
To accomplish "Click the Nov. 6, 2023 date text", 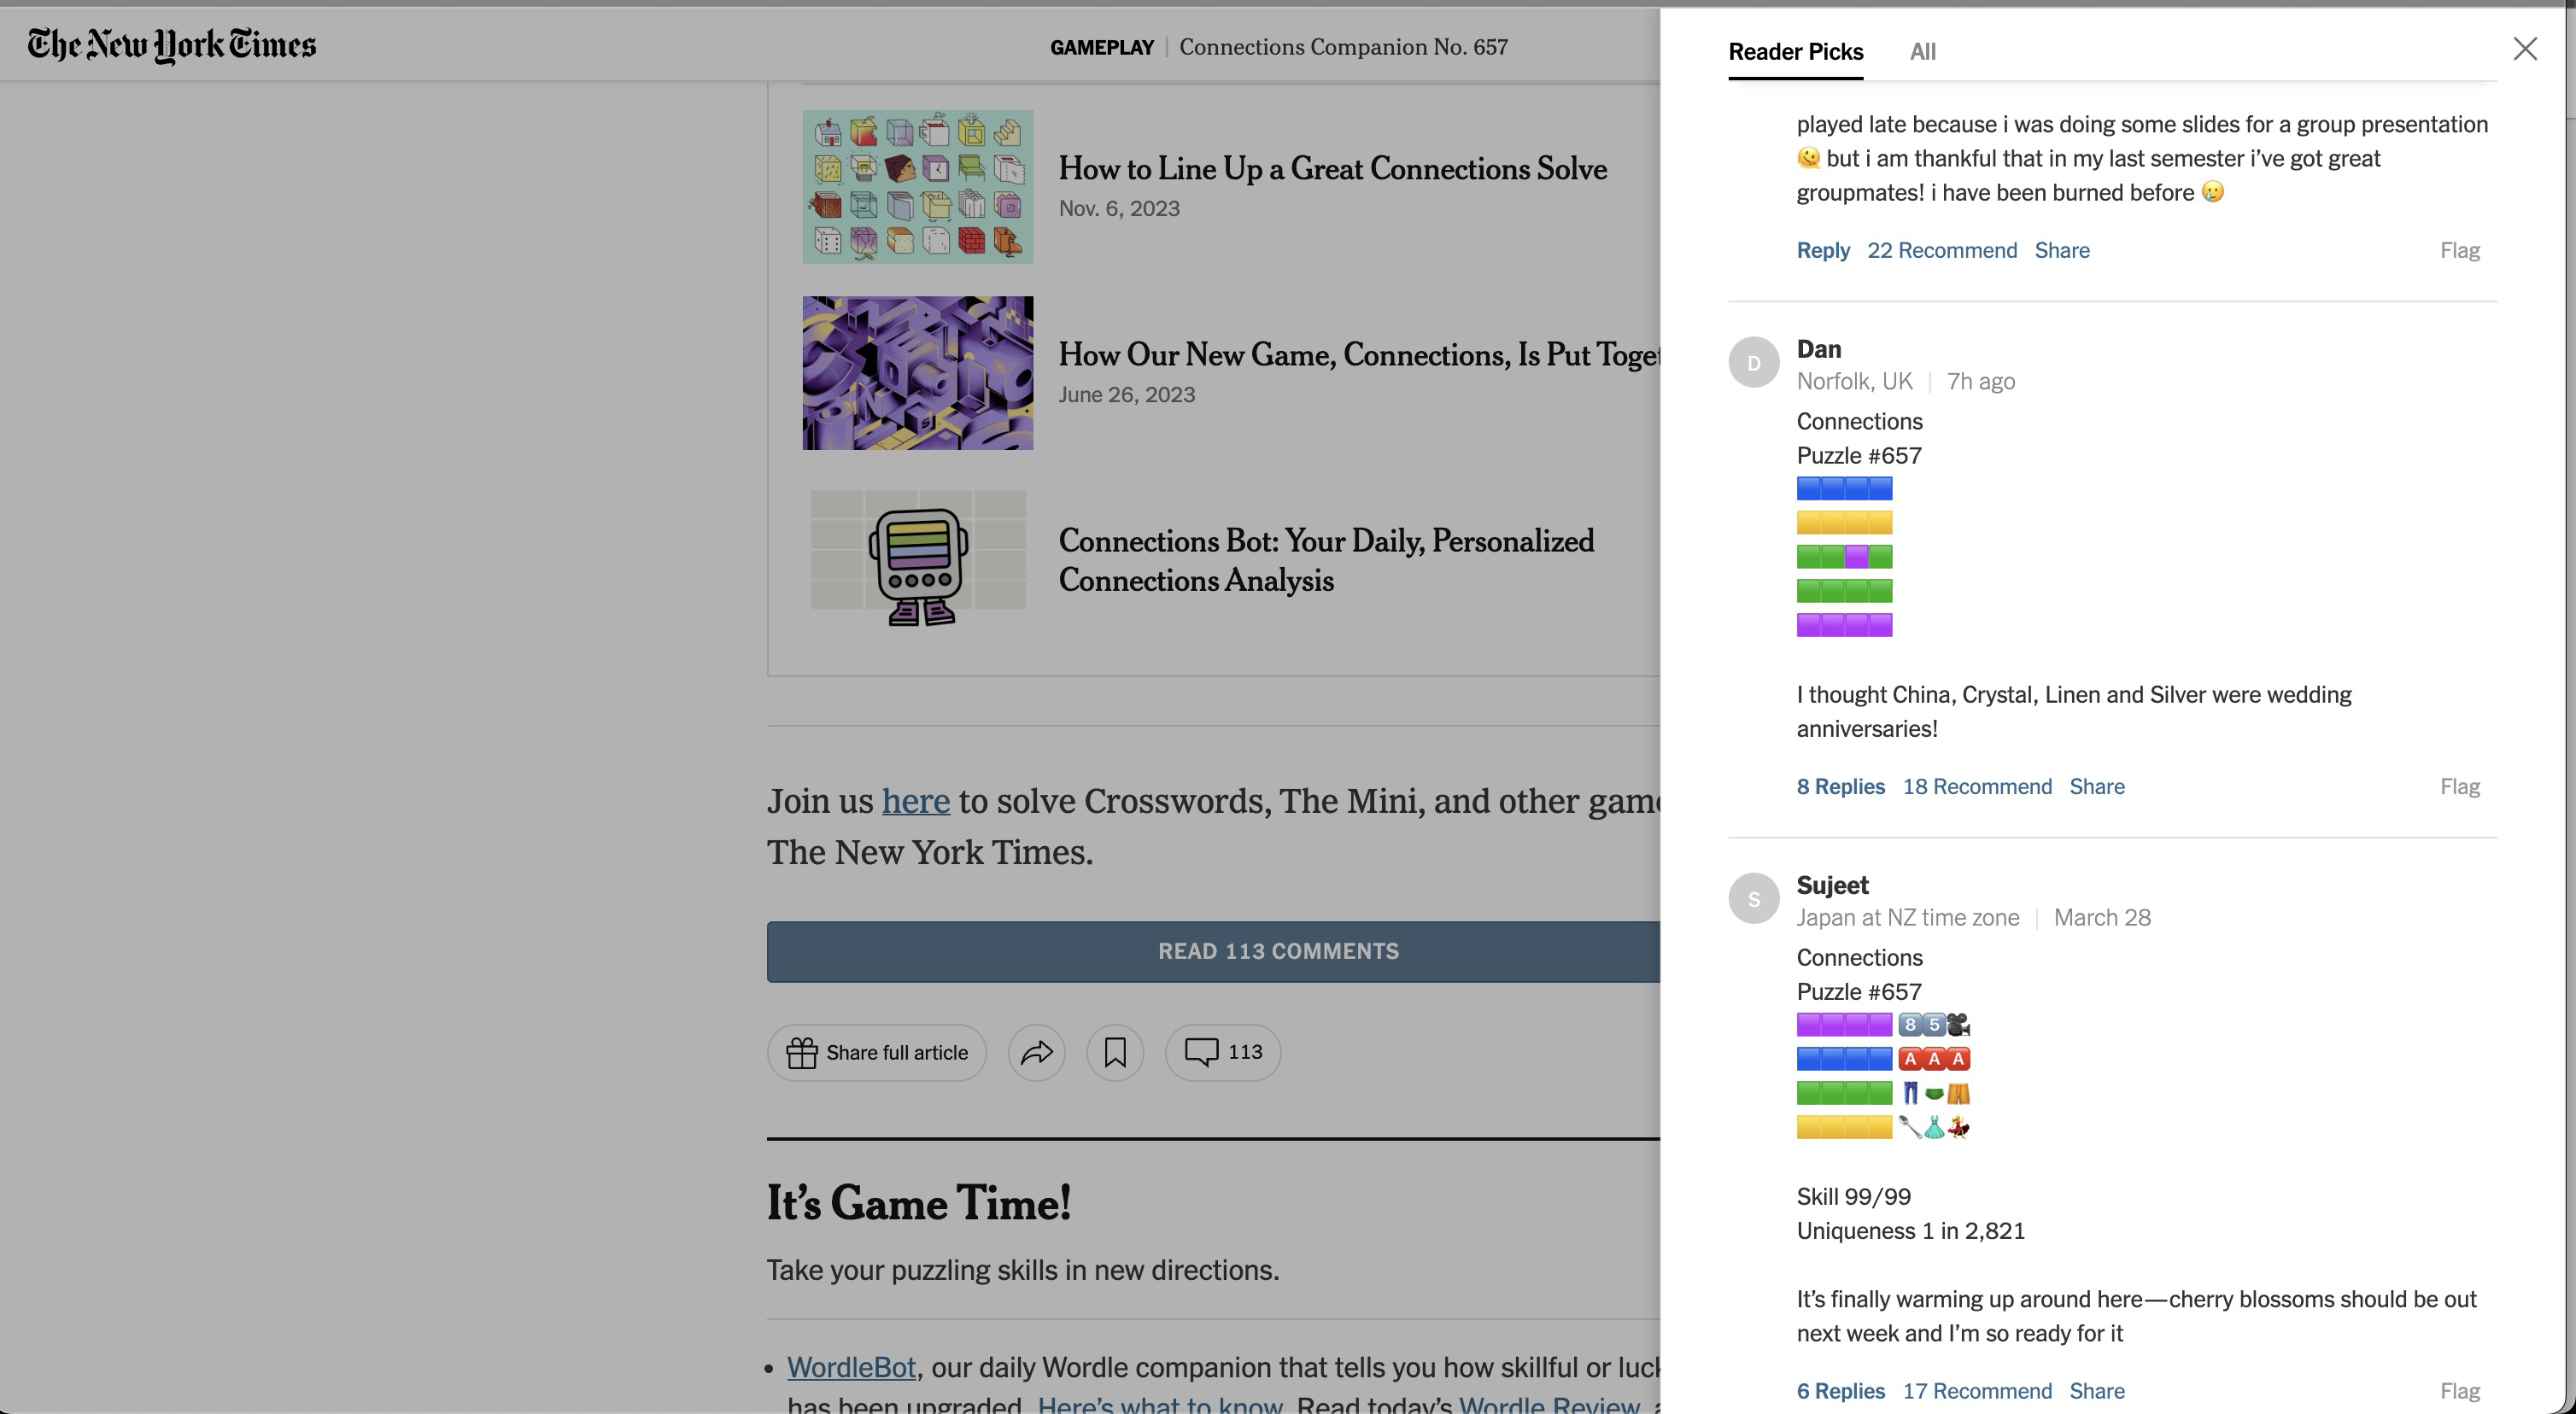I will (x=1119, y=208).
